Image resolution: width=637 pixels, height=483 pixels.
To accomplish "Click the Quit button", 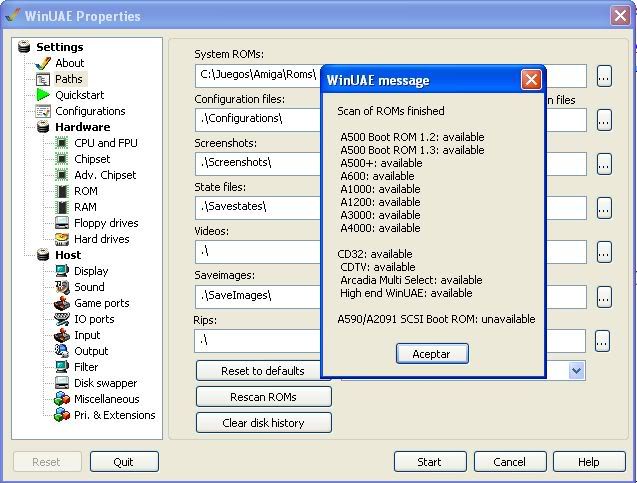I will [x=124, y=462].
